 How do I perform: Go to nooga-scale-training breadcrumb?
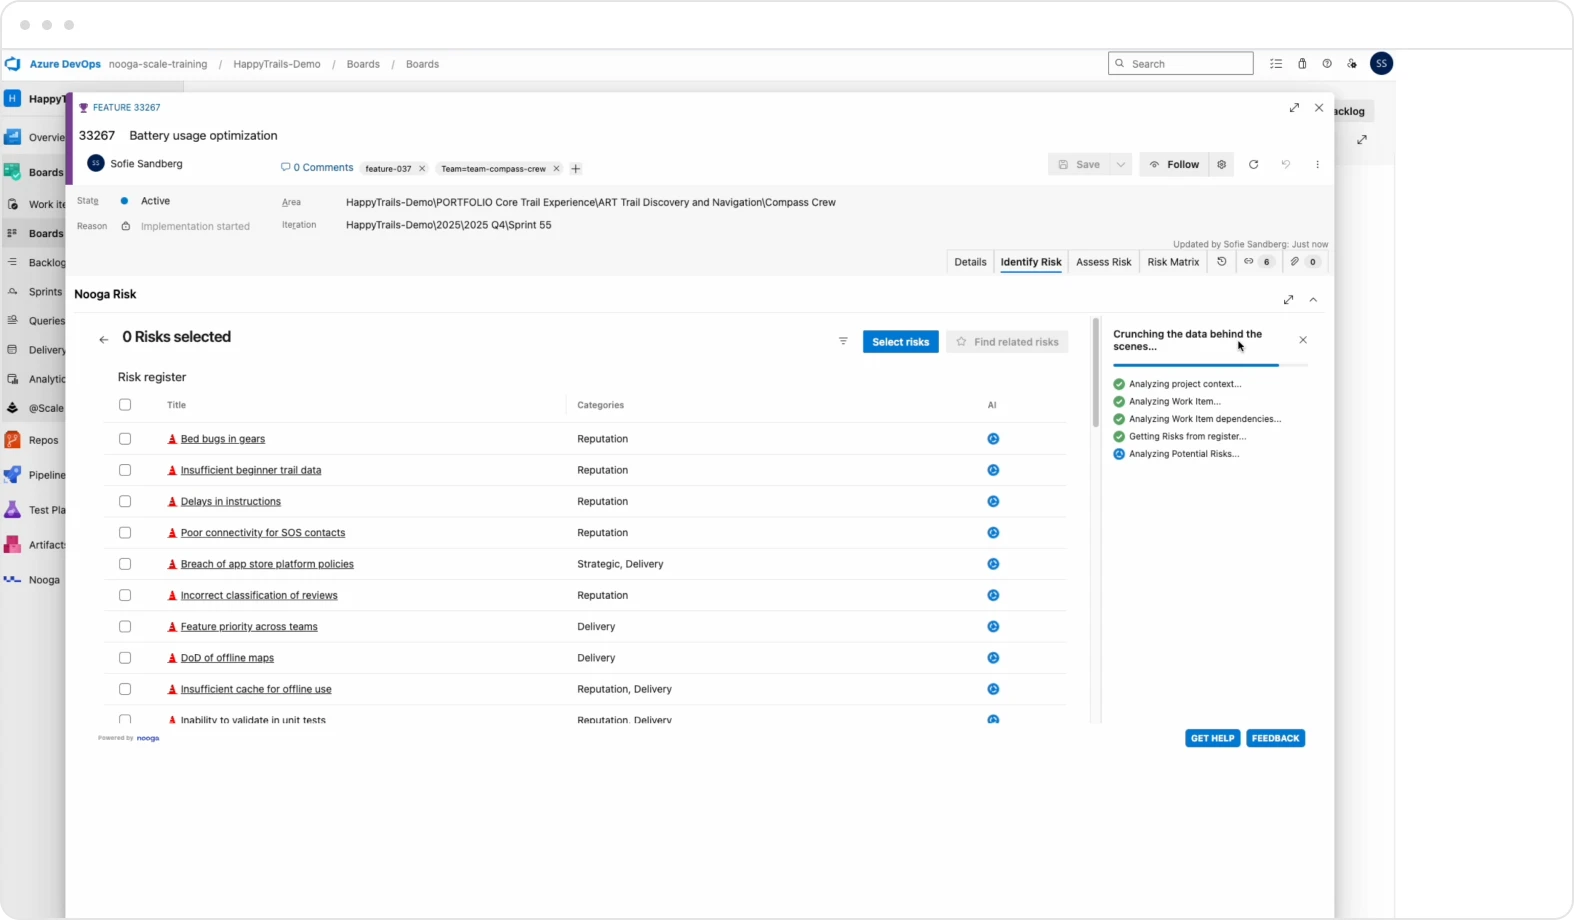pyautogui.click(x=158, y=64)
